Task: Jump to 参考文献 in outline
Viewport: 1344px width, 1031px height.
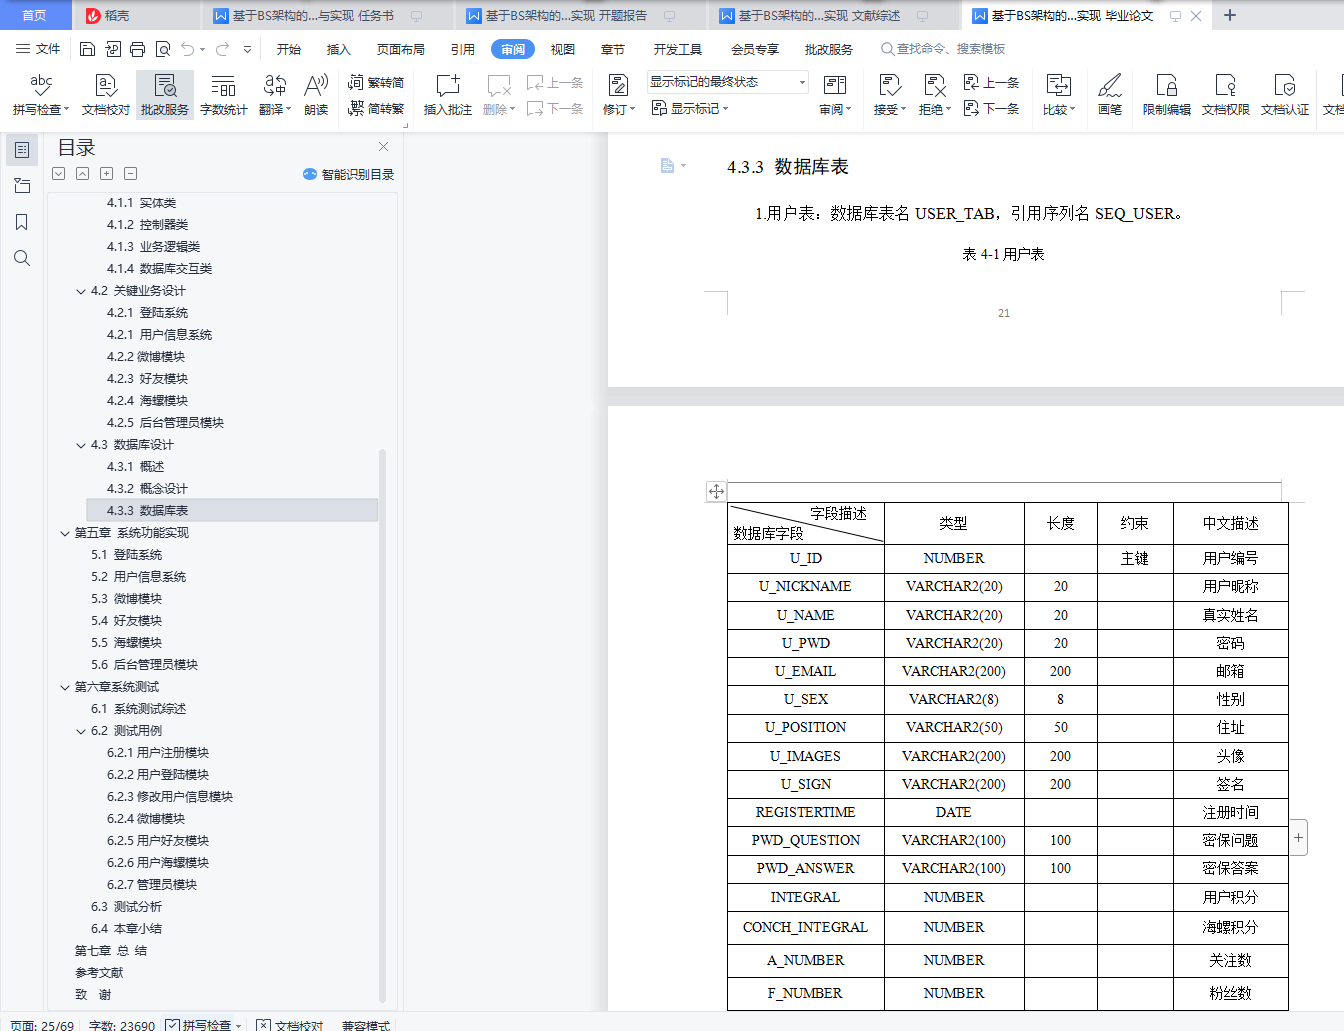Action: 99,973
